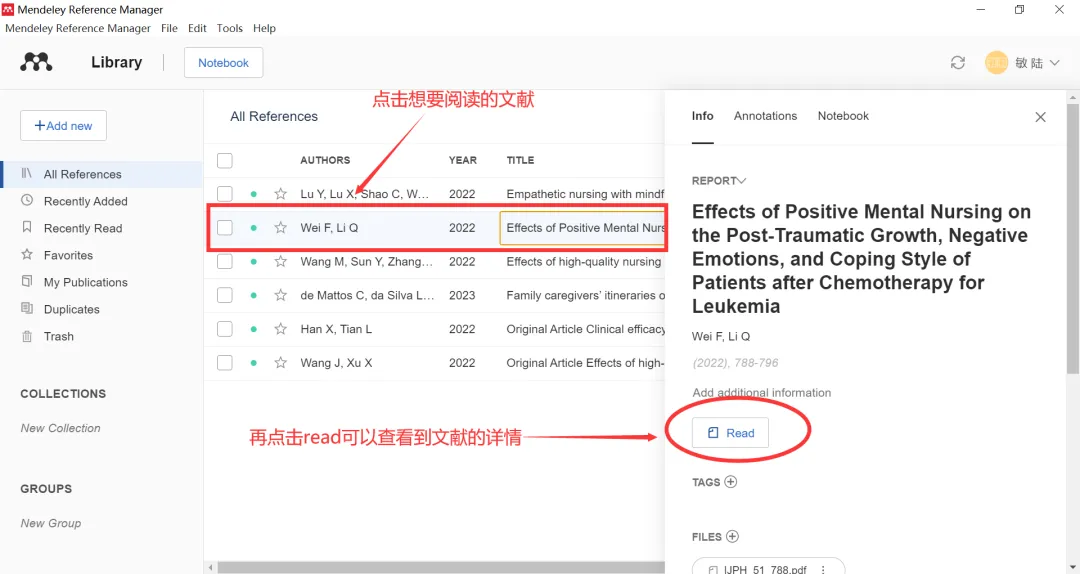Viewport: 1080px width, 574px height.
Task: Open the Mendeley Reference Manager menu
Action: click(x=78, y=28)
